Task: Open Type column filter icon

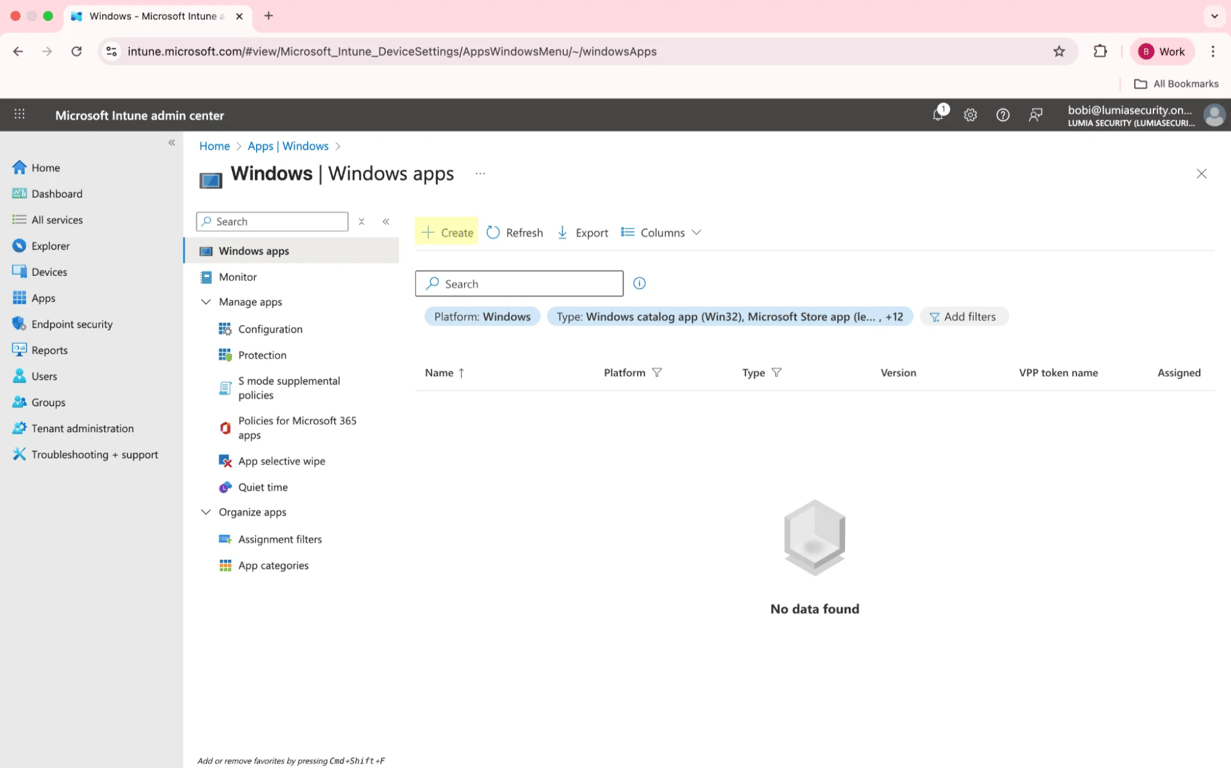Action: click(776, 373)
